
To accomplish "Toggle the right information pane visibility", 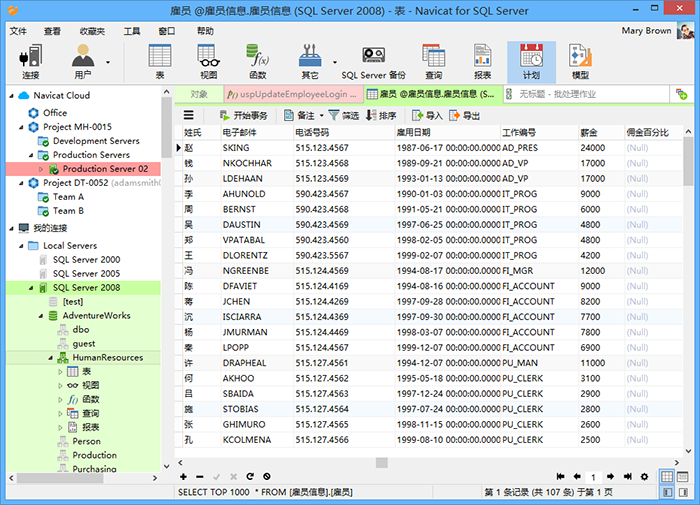I will [683, 492].
